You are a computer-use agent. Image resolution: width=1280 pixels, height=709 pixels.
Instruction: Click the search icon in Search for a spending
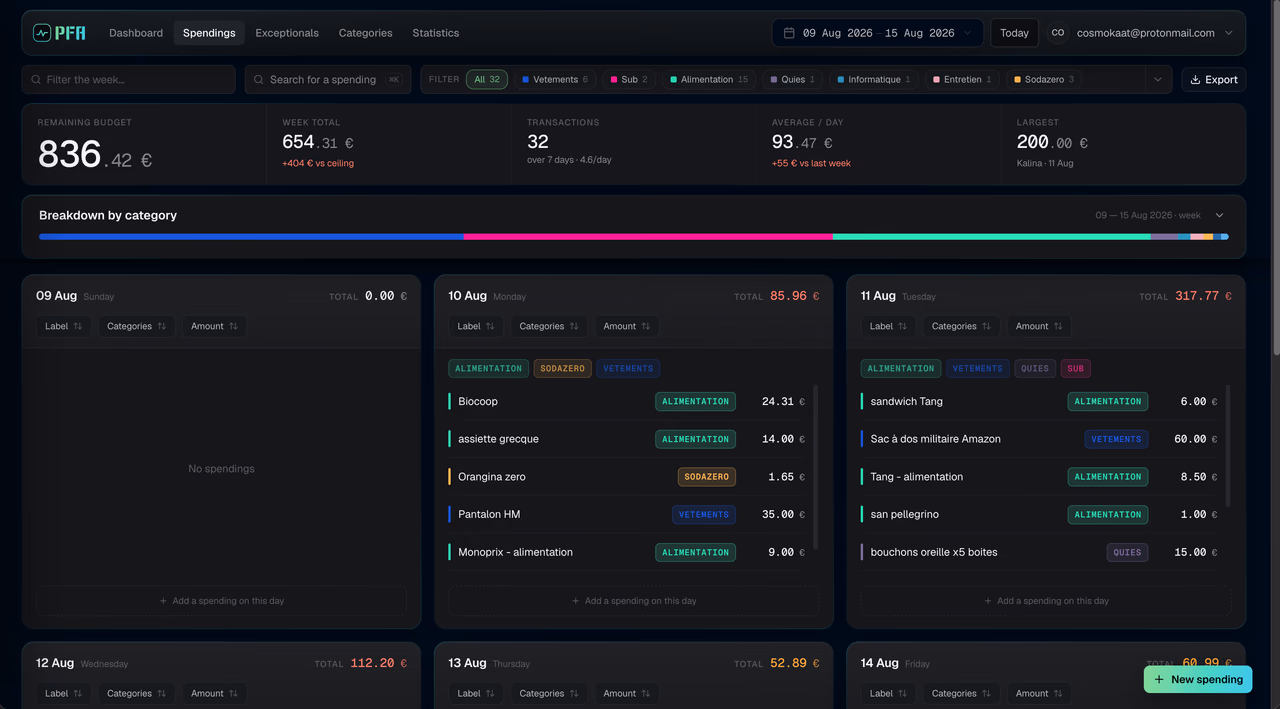tap(259, 80)
